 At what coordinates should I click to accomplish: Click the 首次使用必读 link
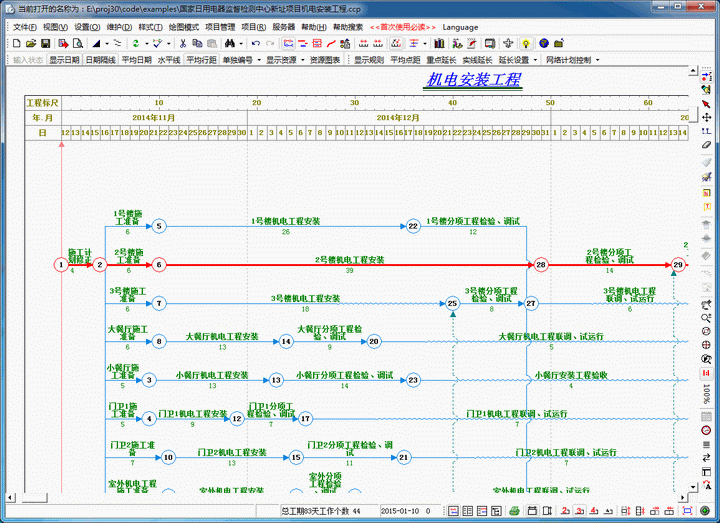[401, 27]
